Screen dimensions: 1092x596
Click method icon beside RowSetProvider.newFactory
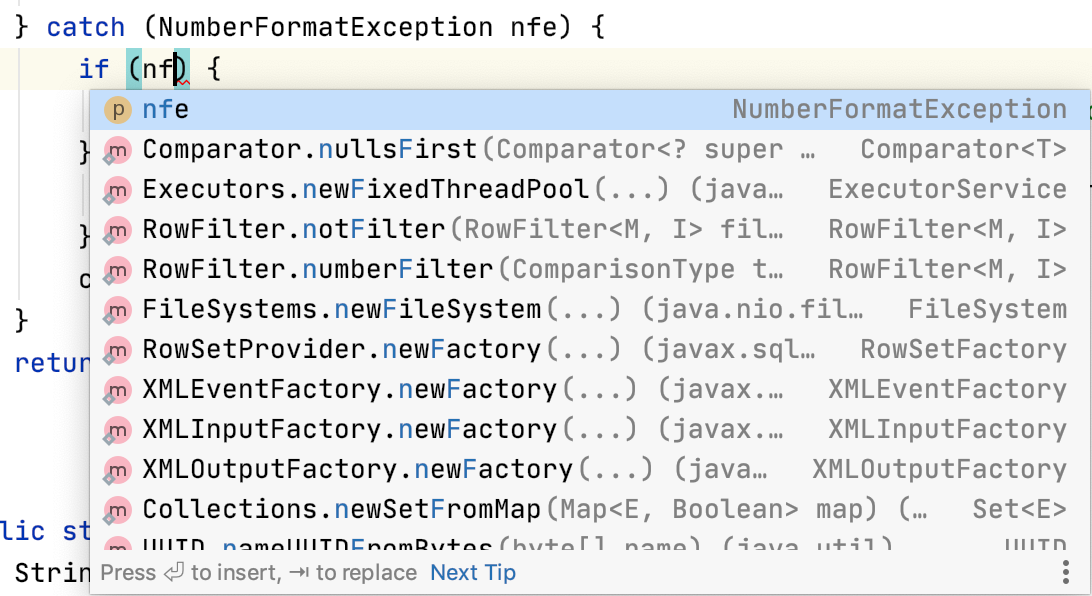coord(118,350)
